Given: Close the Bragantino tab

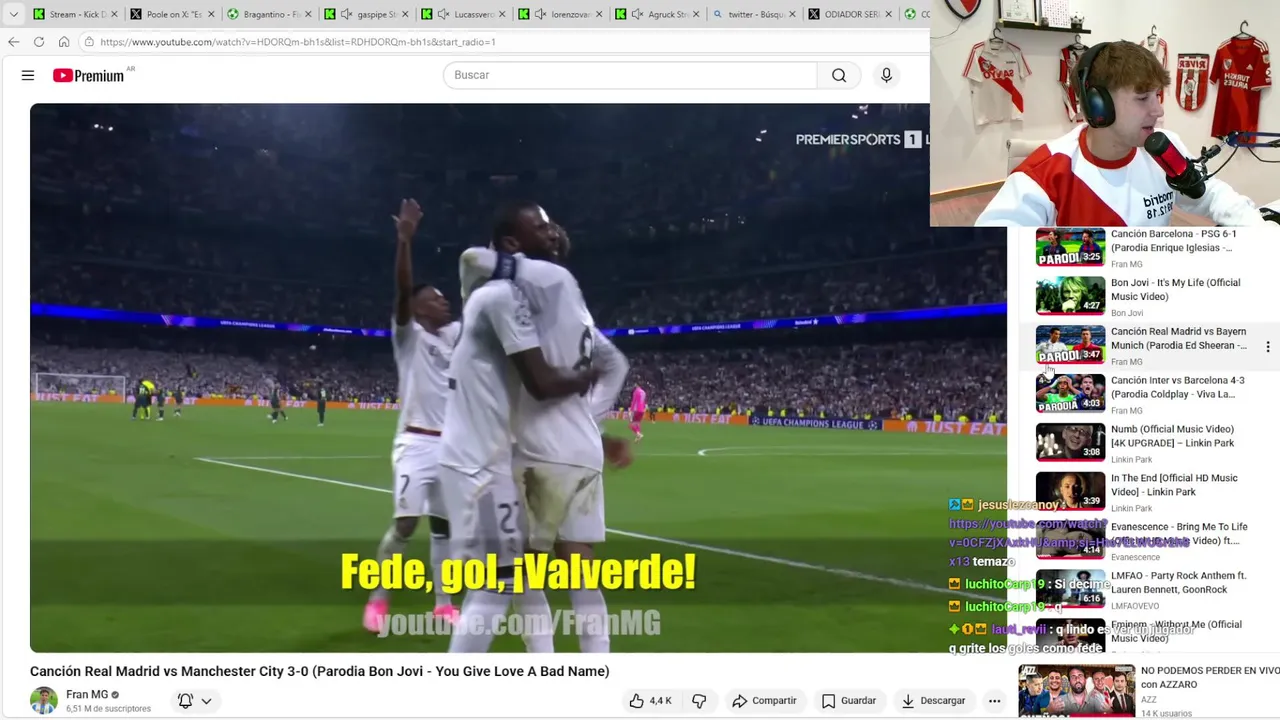Looking at the screenshot, I should pos(308,14).
